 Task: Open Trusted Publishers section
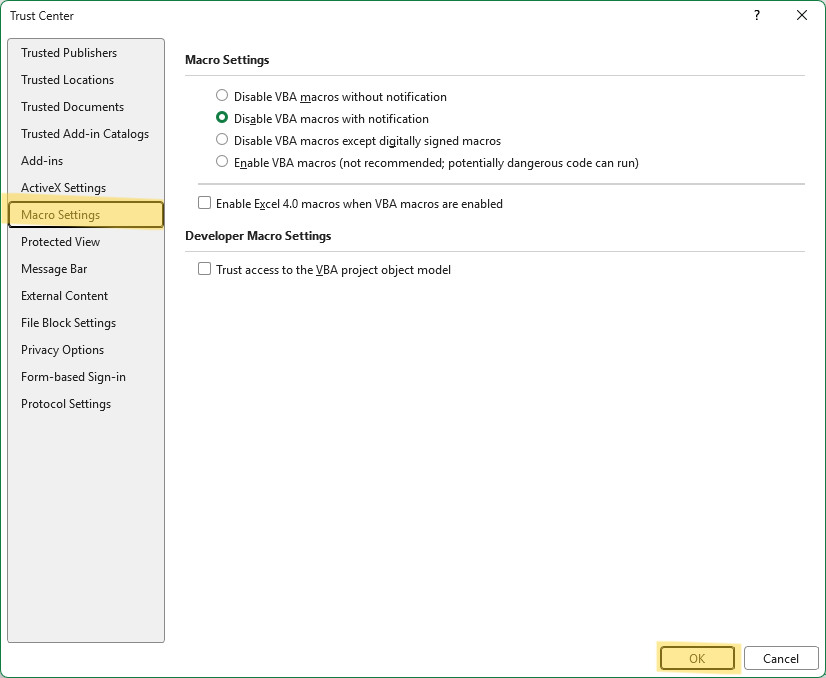pos(69,53)
